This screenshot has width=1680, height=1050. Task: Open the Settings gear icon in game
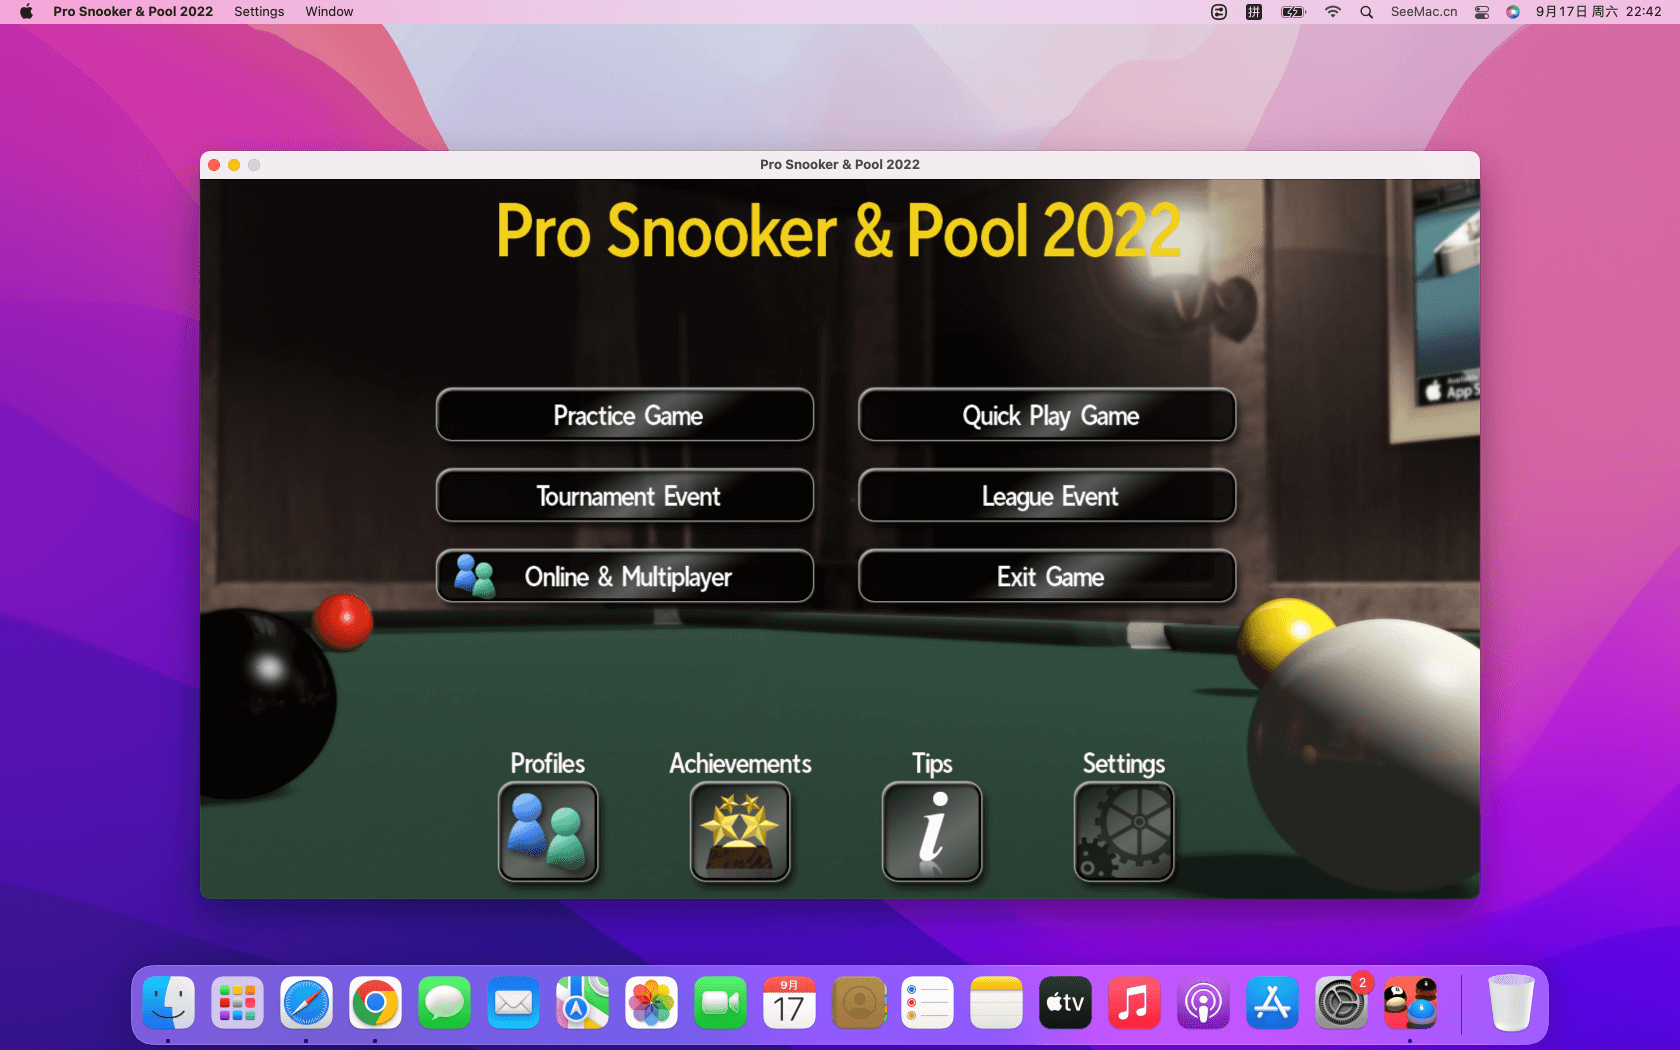(1124, 832)
